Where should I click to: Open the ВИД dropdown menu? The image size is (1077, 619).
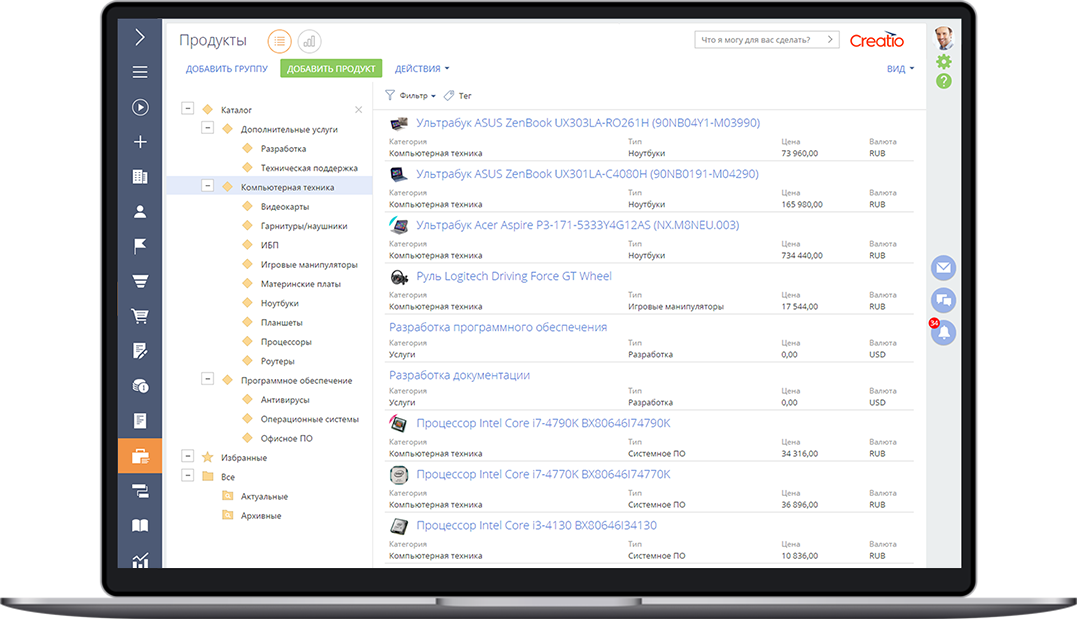point(900,69)
